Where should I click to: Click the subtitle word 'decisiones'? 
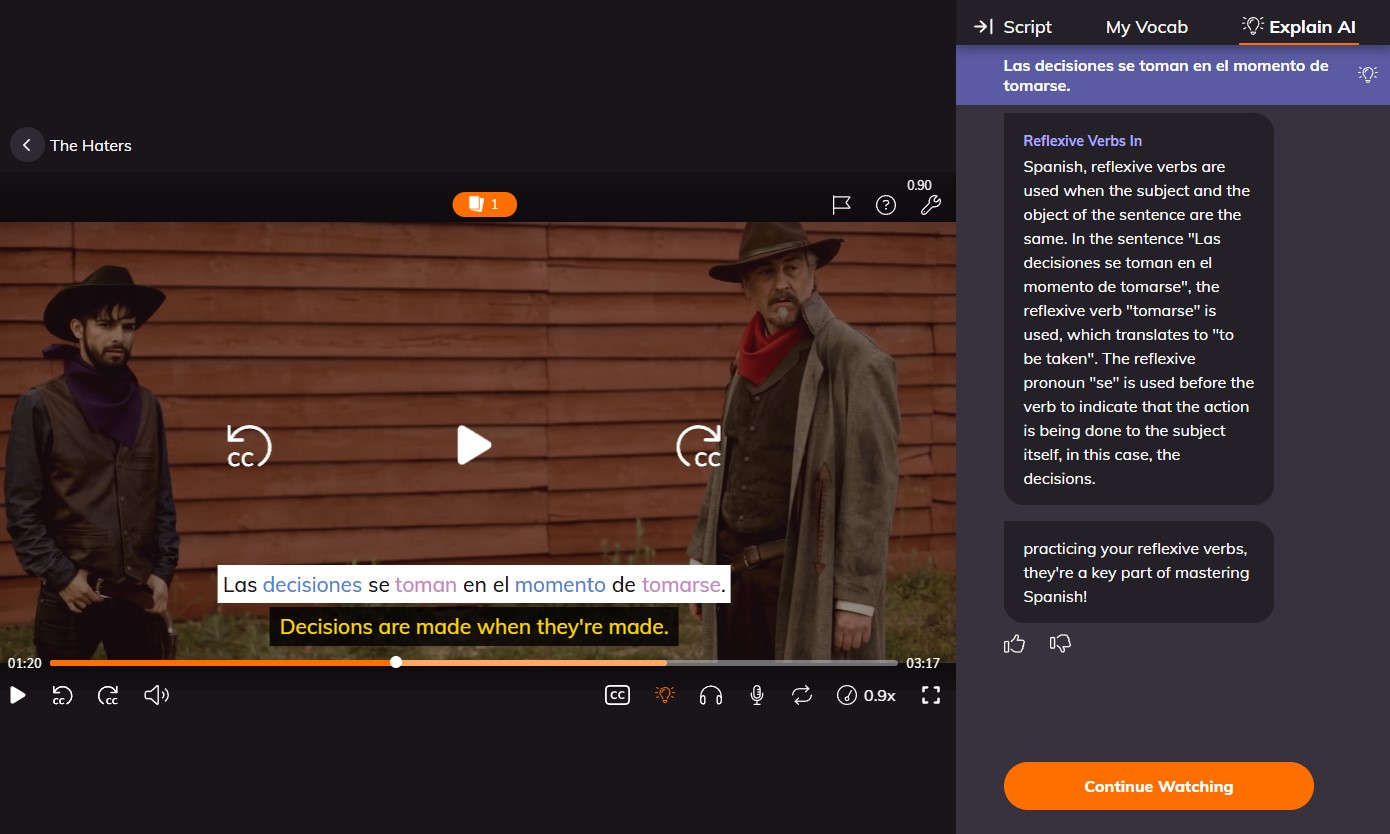312,585
